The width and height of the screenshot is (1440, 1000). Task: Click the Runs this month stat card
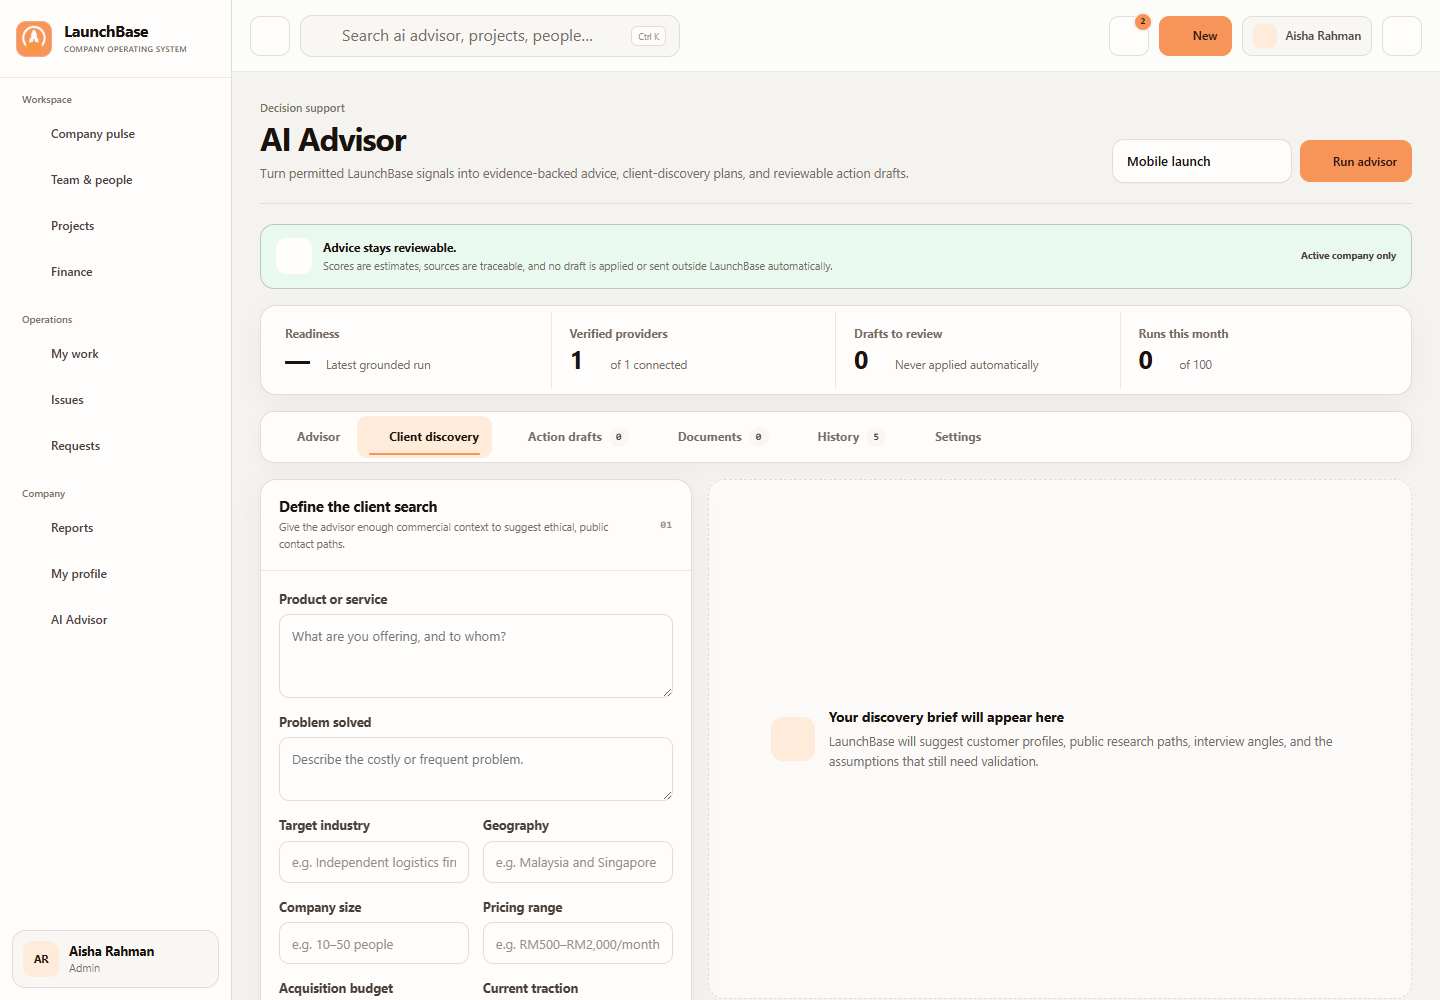1264,350
